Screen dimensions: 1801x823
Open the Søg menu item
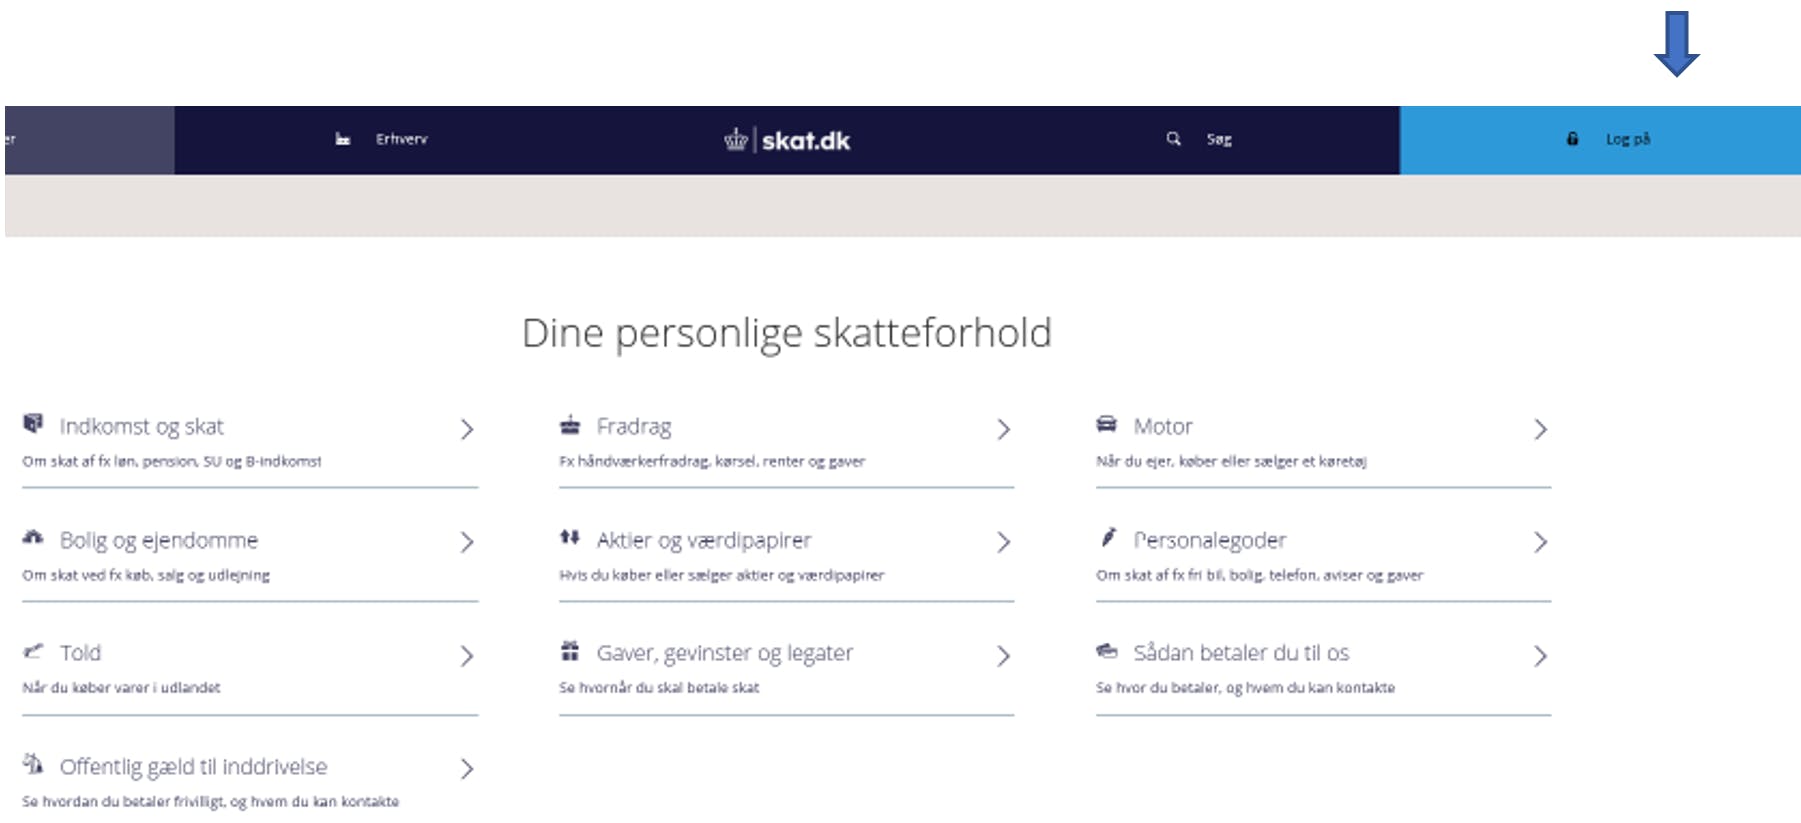pos(1218,139)
